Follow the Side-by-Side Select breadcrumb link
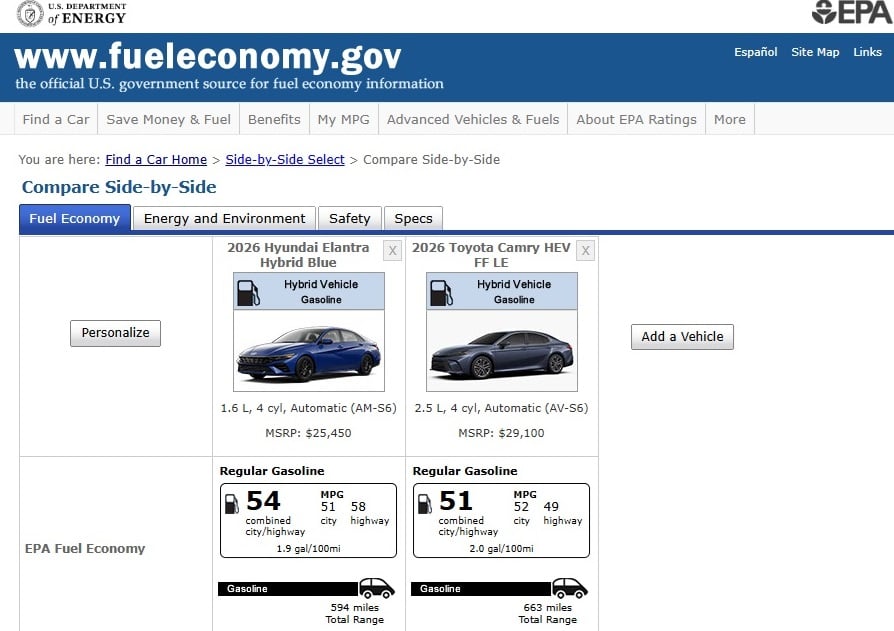 (285, 160)
